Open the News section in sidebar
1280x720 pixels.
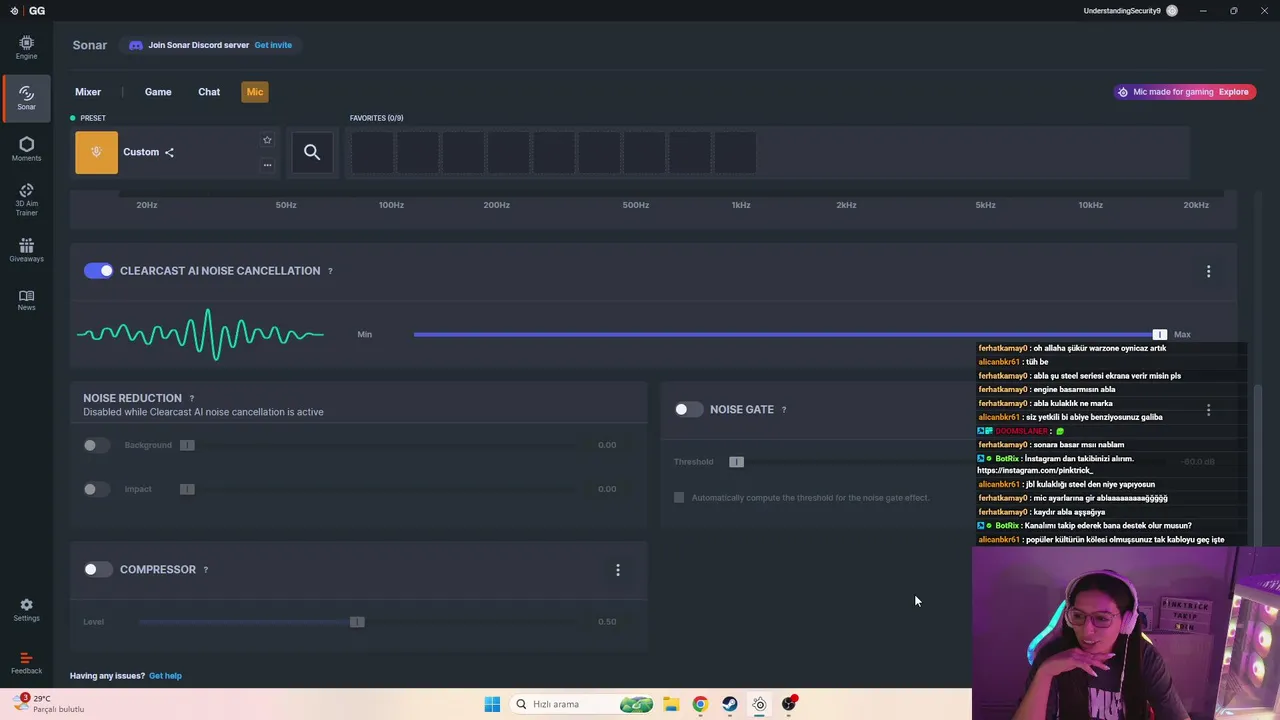[26, 300]
